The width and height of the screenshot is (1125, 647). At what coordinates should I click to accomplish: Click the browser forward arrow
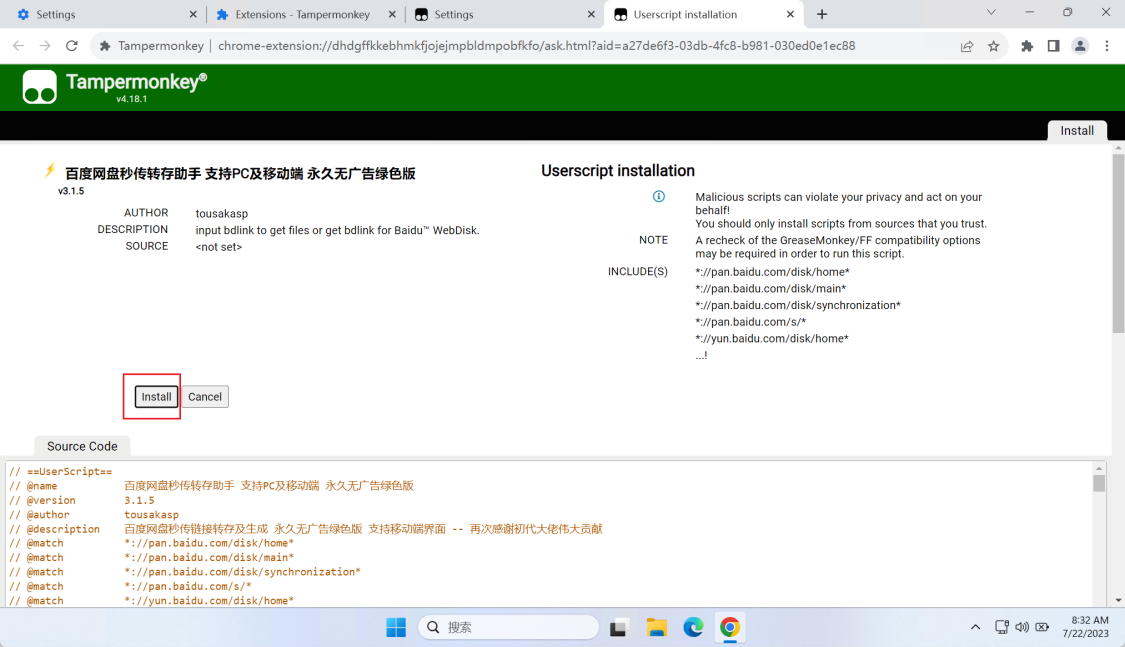point(44,46)
